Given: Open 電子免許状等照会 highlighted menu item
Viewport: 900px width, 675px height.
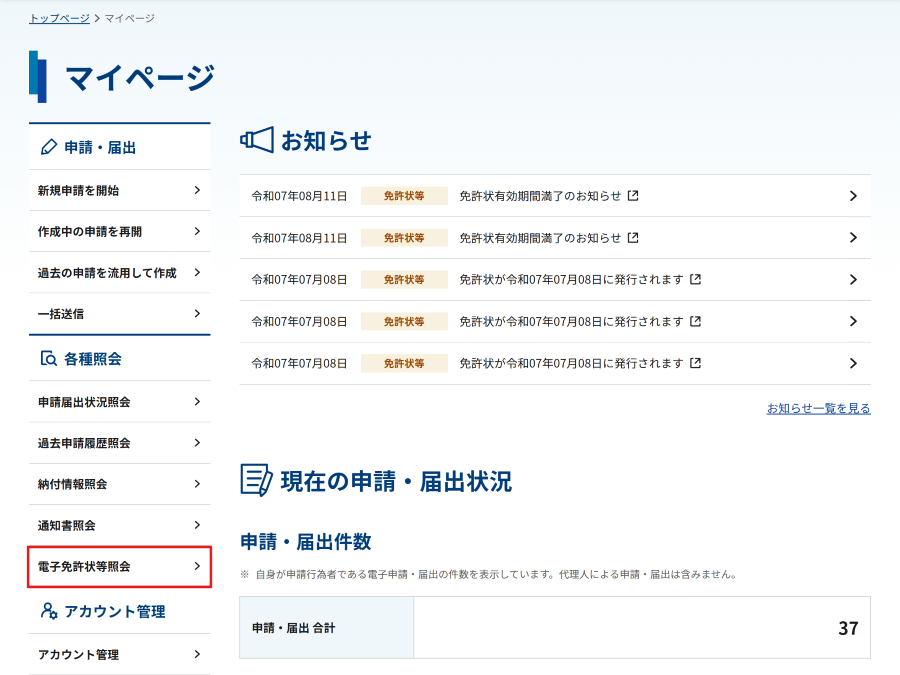Looking at the screenshot, I should pos(119,567).
